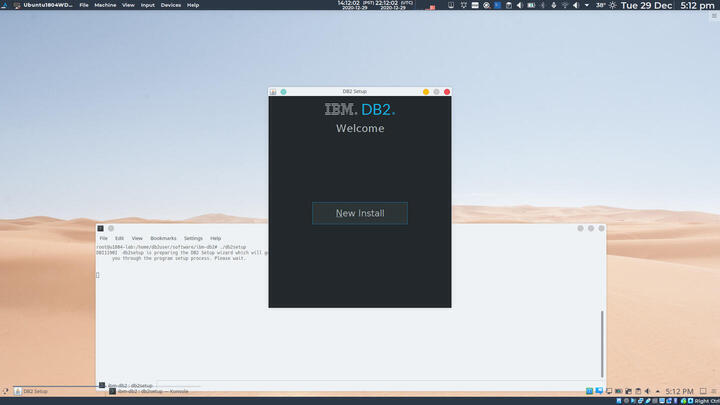Click KDE show desktop icon

pos(703,391)
